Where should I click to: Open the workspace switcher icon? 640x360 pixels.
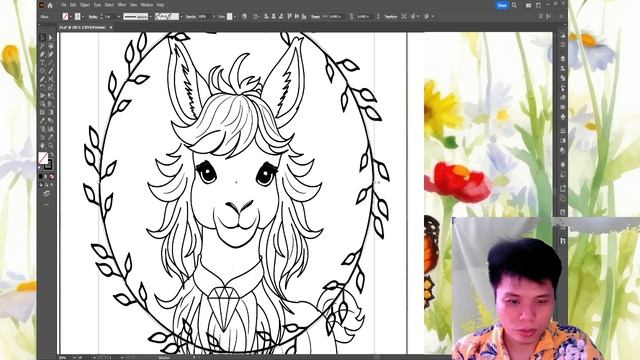[538, 5]
